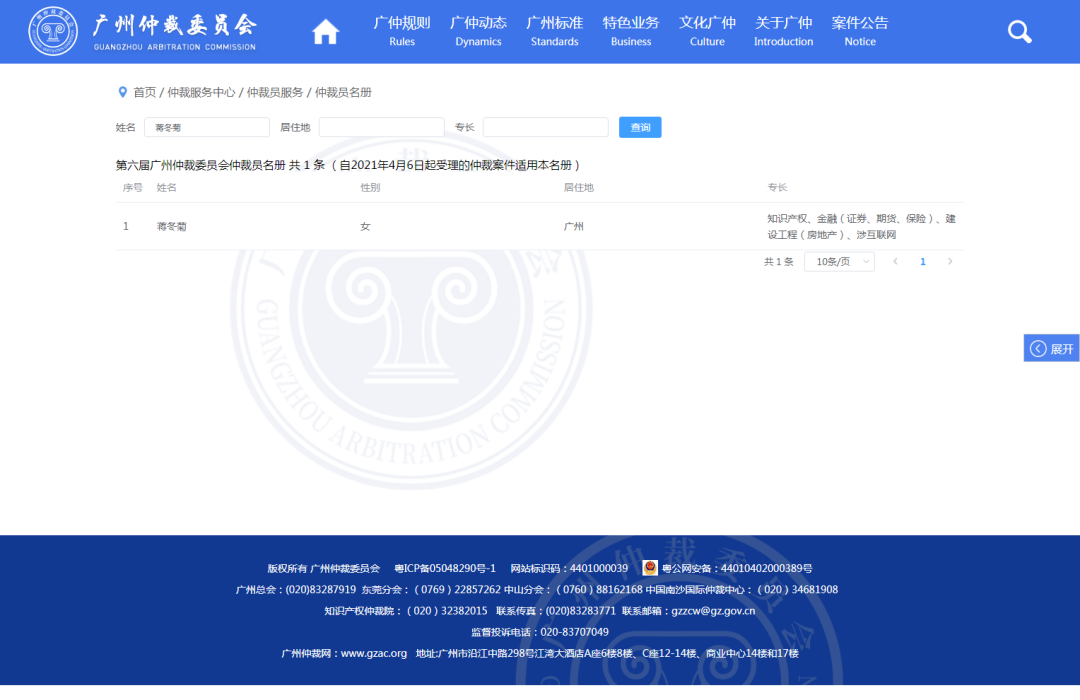This screenshot has height=700, width=1080.
Task: Click 仲裁服务中心 breadcrumb link
Action: [x=201, y=92]
